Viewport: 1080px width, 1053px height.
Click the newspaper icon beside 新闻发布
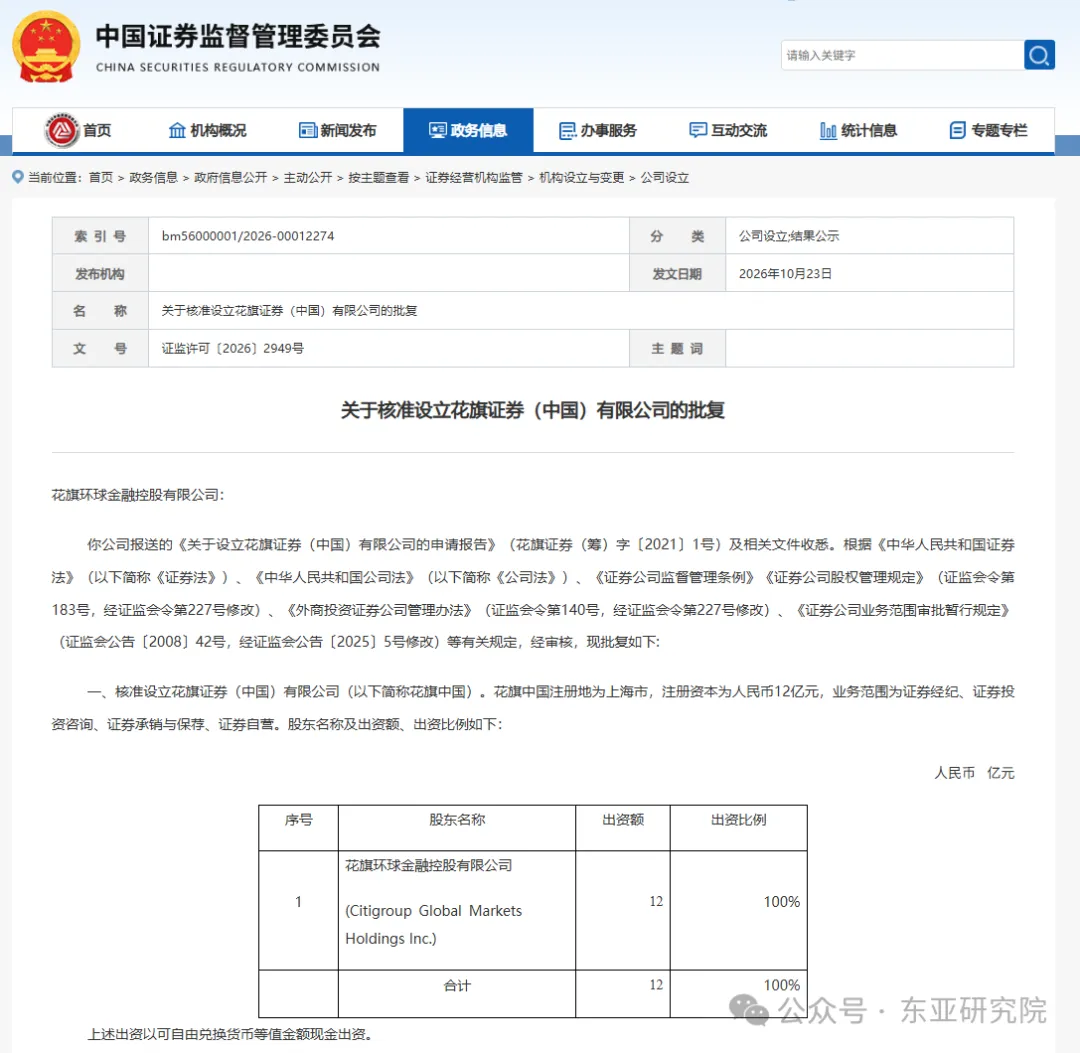[307, 130]
